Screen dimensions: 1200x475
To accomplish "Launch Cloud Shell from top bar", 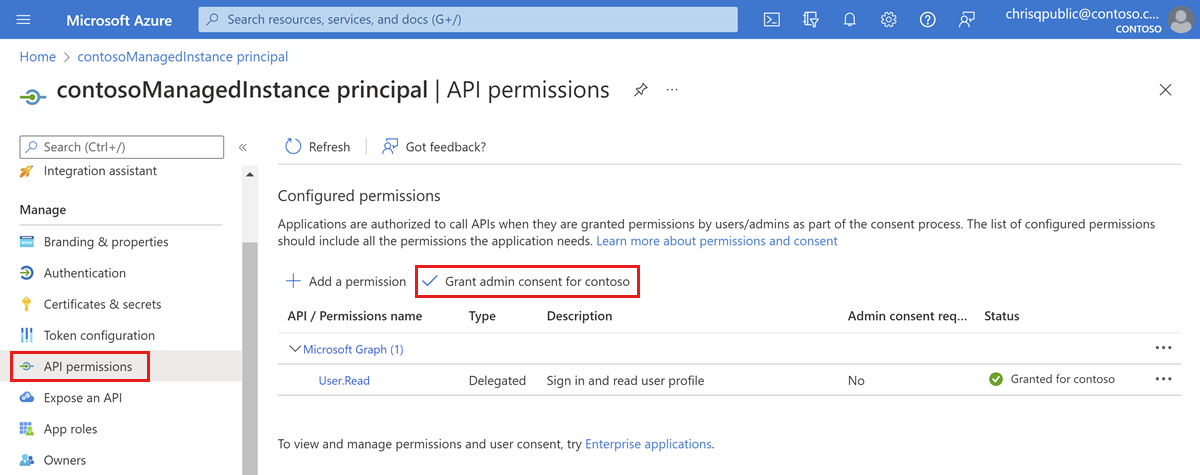I will click(x=772, y=19).
